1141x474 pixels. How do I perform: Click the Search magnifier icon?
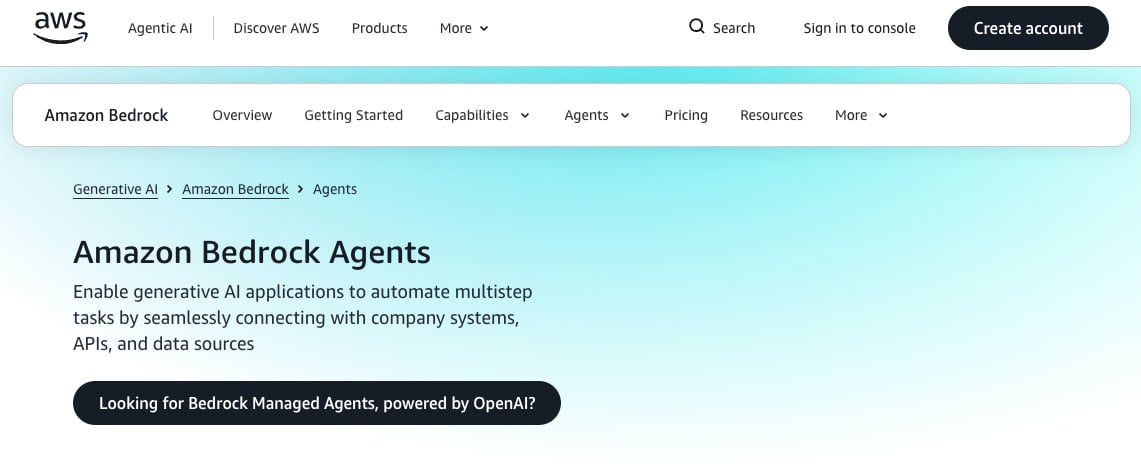[696, 27]
